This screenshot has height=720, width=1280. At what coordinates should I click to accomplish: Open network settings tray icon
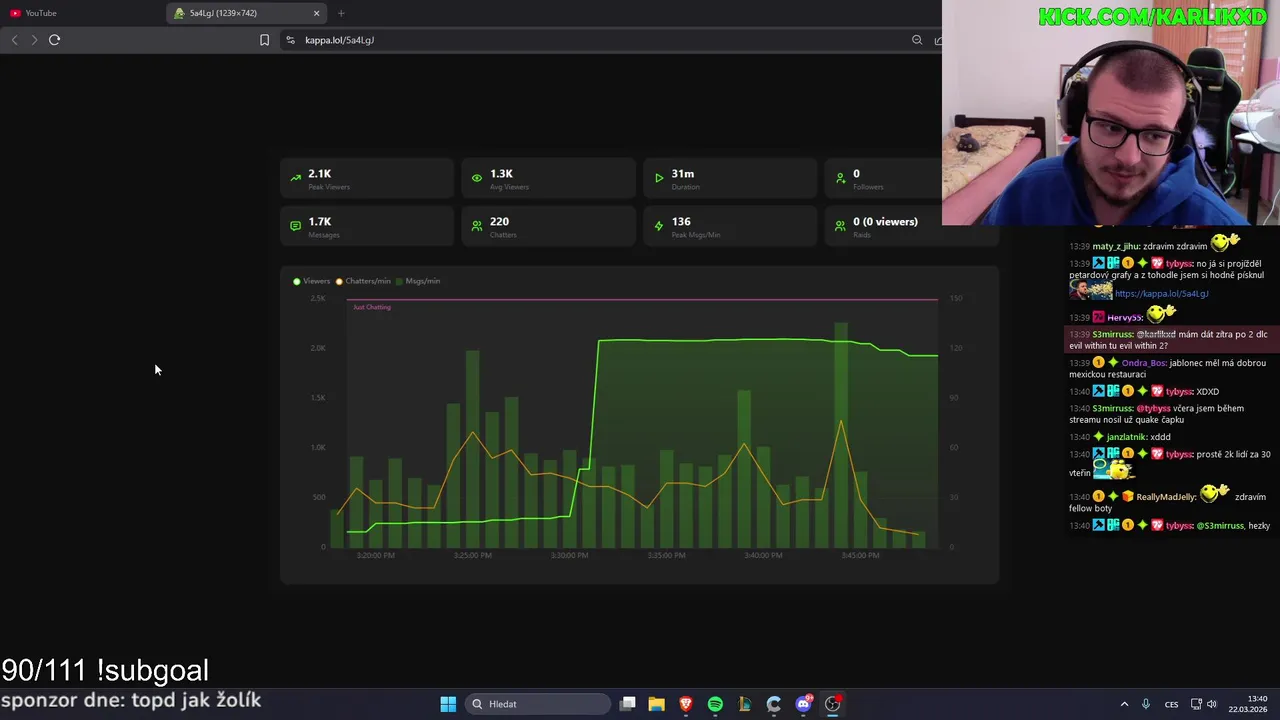[1197, 704]
